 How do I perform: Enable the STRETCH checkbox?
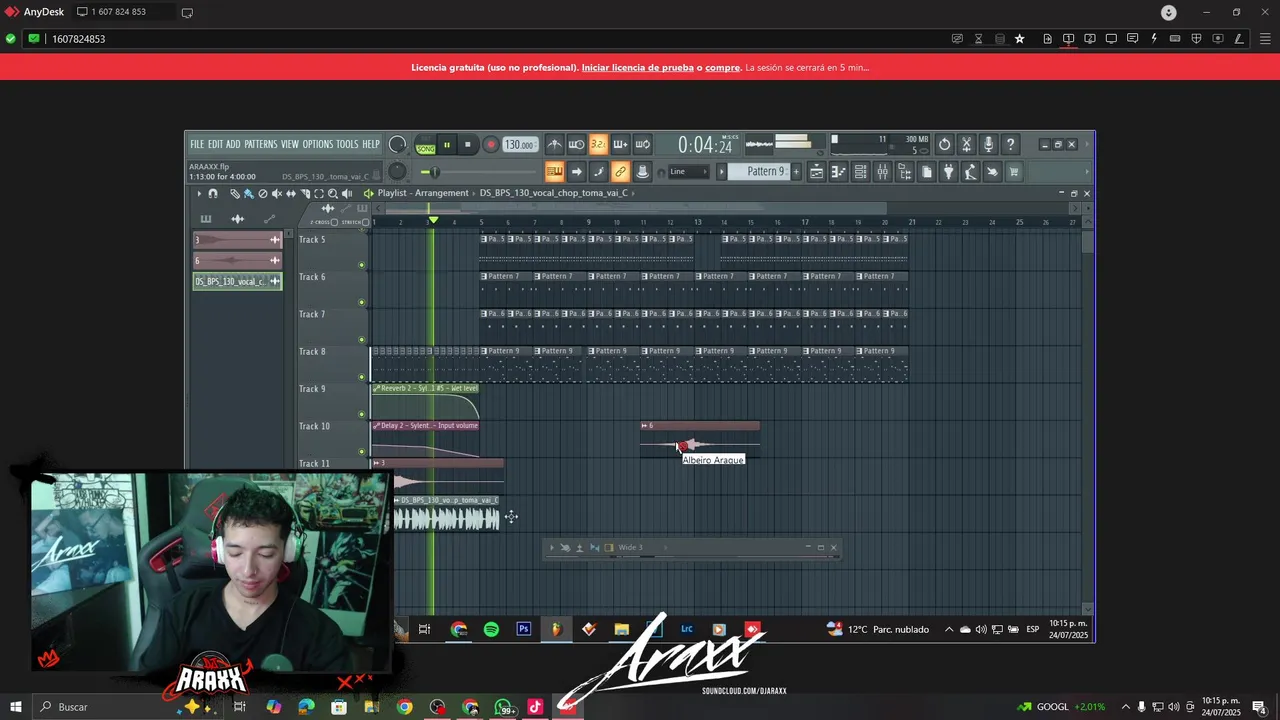(366, 222)
